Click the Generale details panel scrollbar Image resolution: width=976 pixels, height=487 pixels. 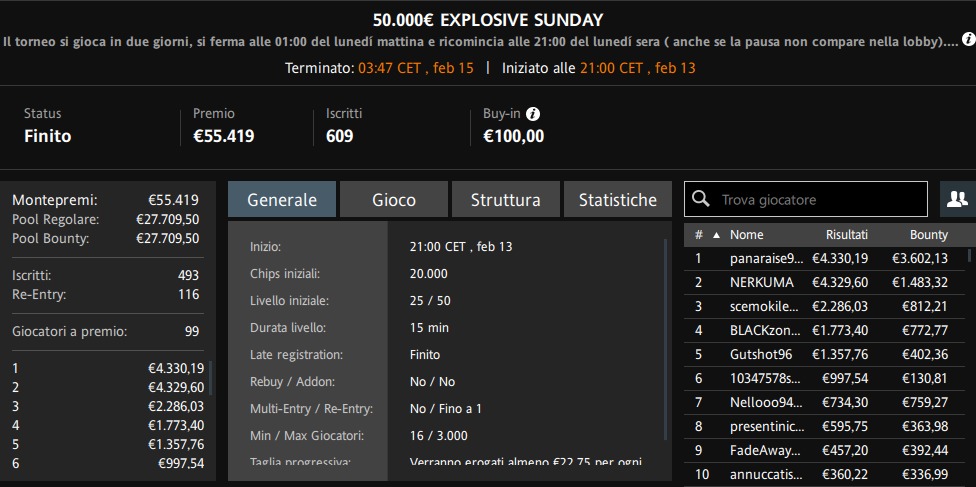coord(665,340)
